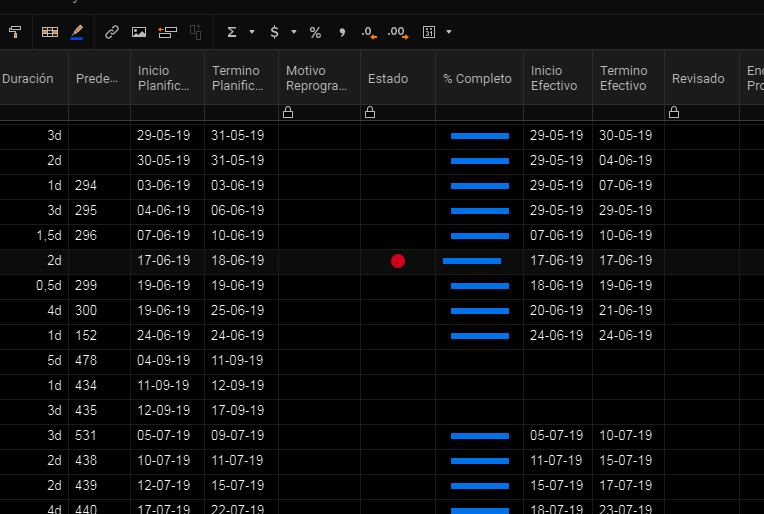The height and width of the screenshot is (514, 764).
Task: Select actual end cell '17-07-19'
Action: 629,486
